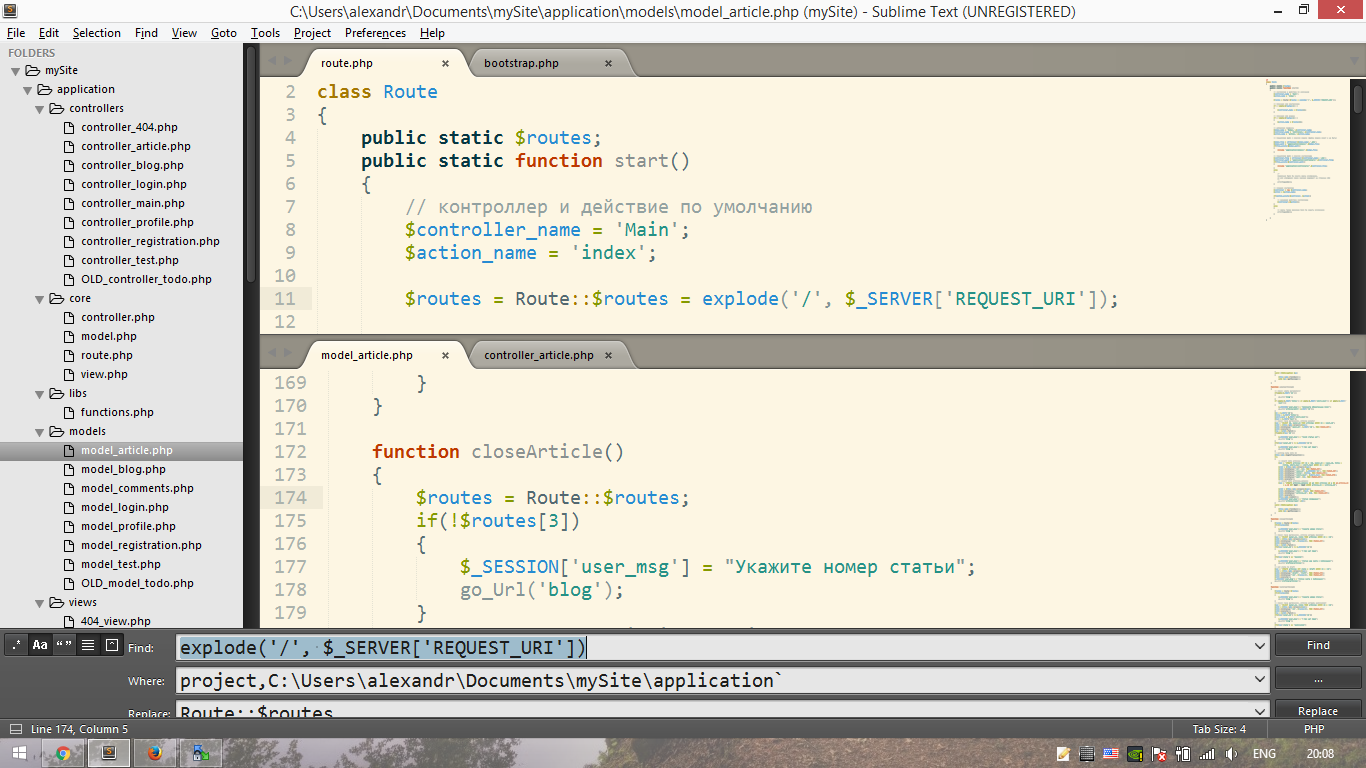The width and height of the screenshot is (1366, 768).
Task: Toggle regular expression search option
Action: point(16,645)
